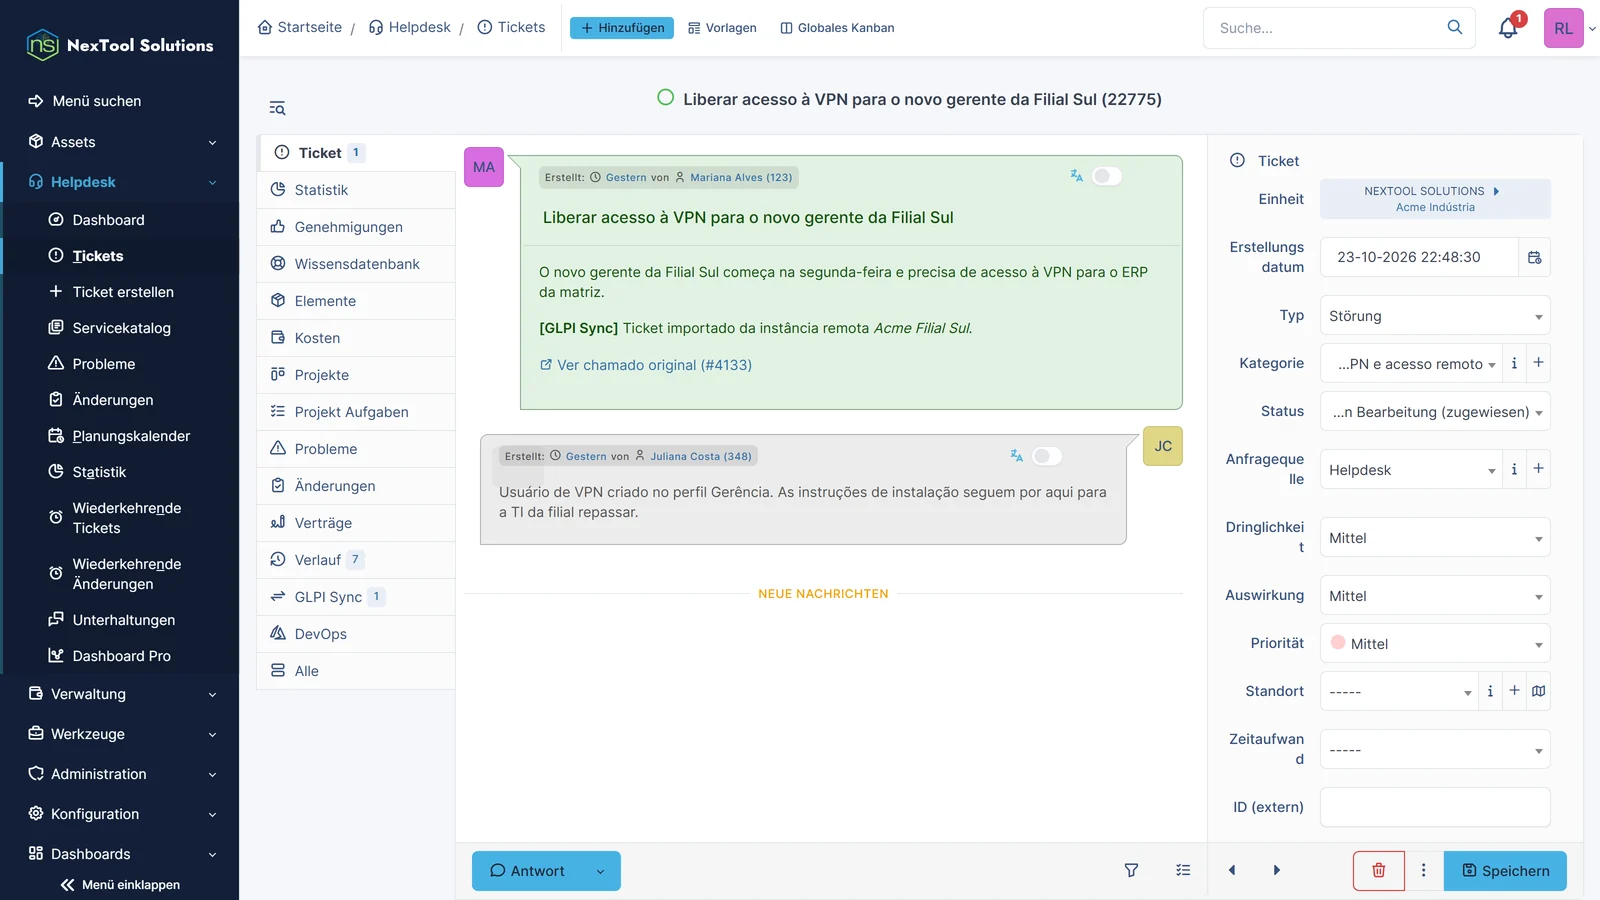Open the Priorität dropdown

[x=1435, y=644]
